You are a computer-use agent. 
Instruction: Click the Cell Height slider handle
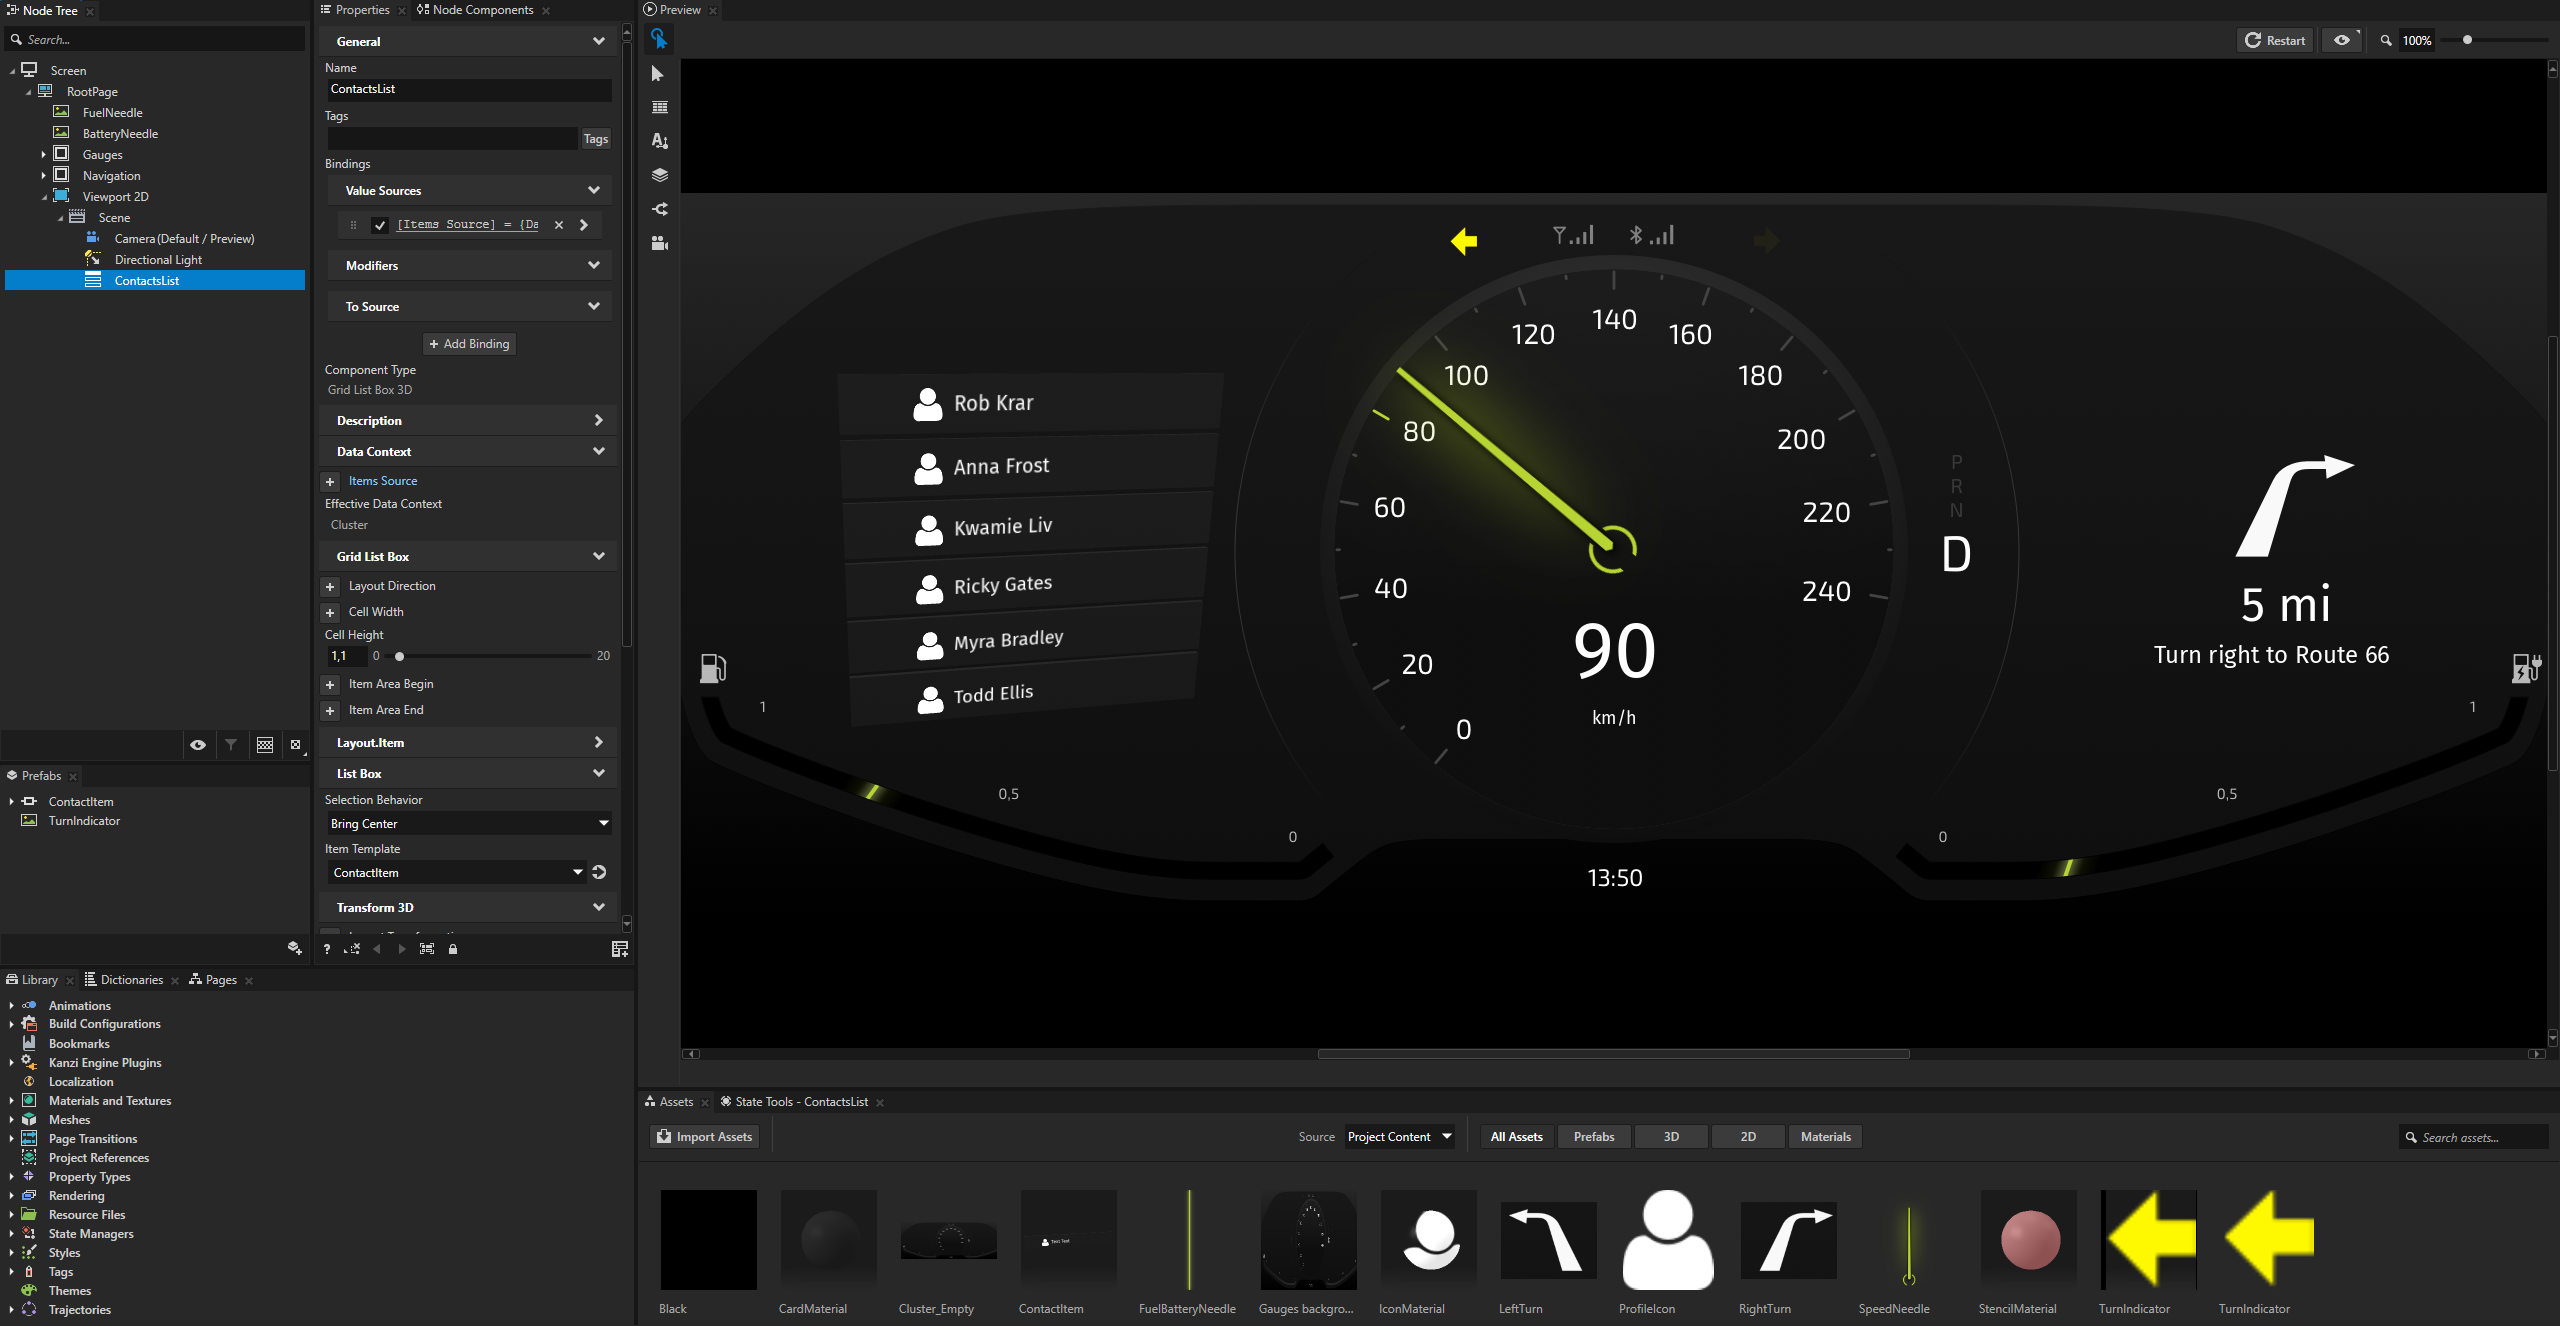click(400, 657)
